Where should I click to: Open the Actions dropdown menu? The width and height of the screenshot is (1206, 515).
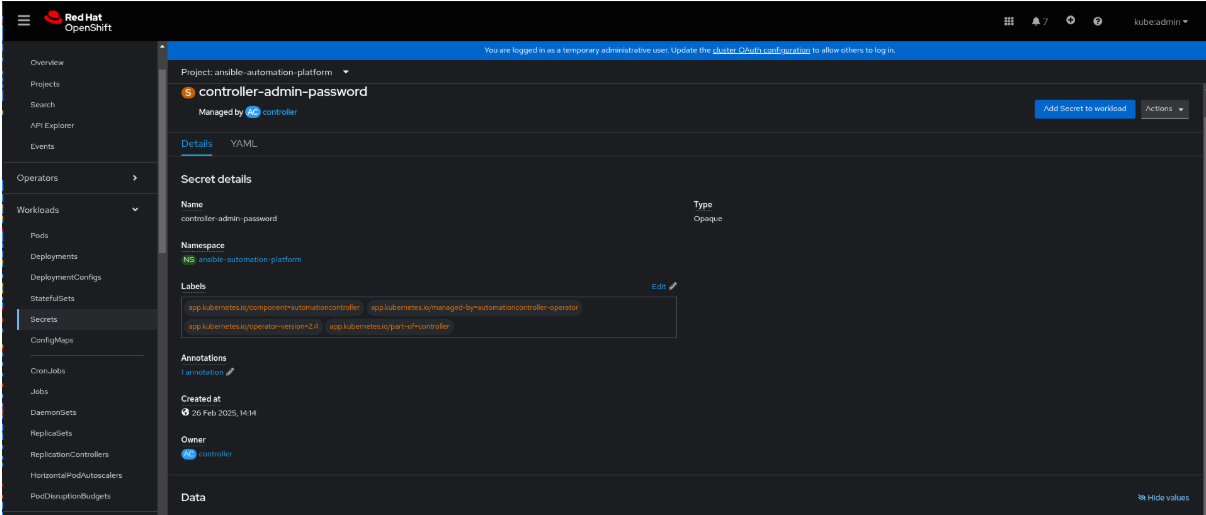(x=1164, y=109)
